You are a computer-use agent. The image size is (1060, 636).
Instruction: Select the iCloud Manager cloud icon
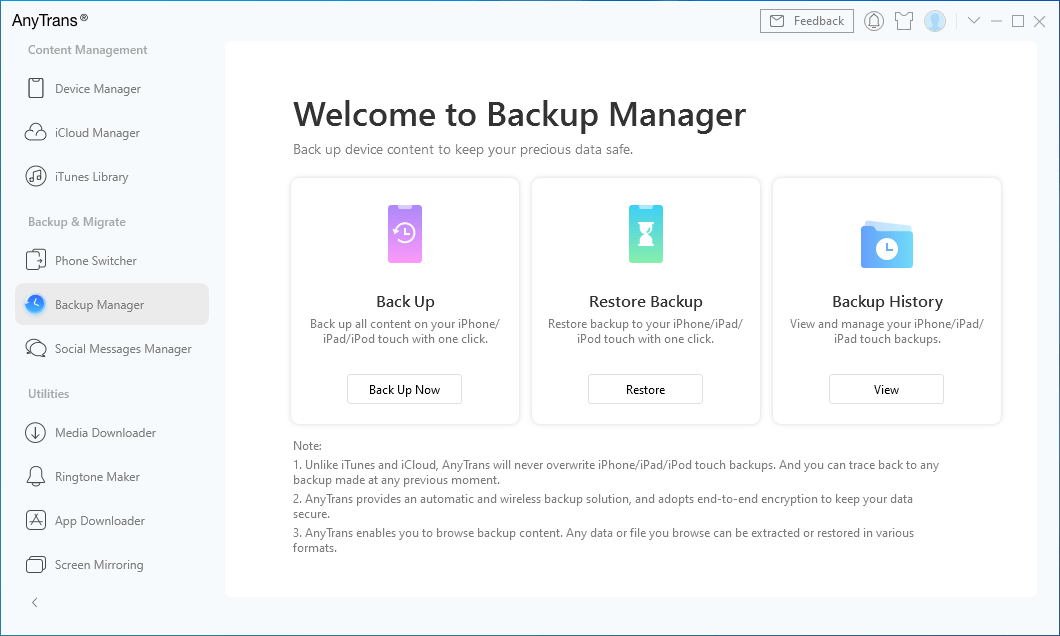pos(36,133)
